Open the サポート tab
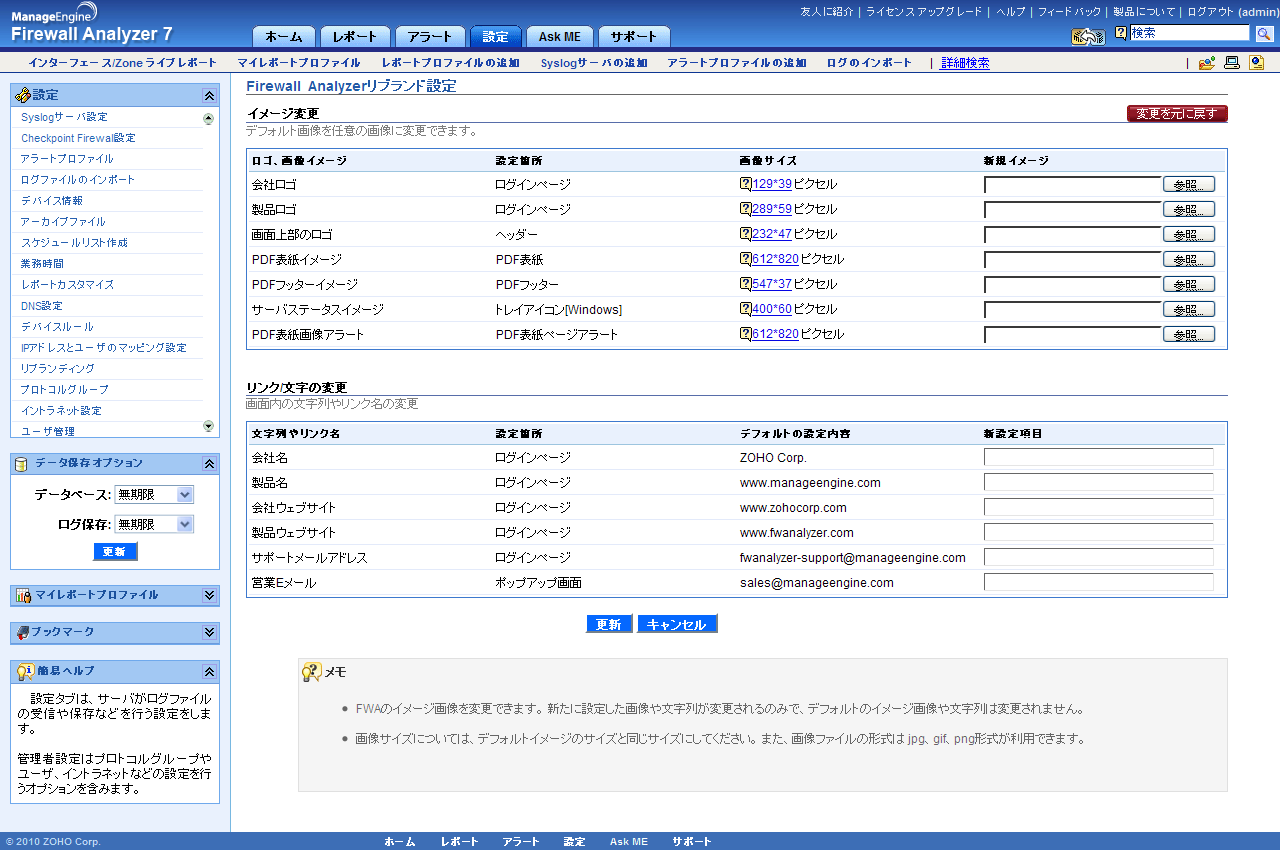 634,37
